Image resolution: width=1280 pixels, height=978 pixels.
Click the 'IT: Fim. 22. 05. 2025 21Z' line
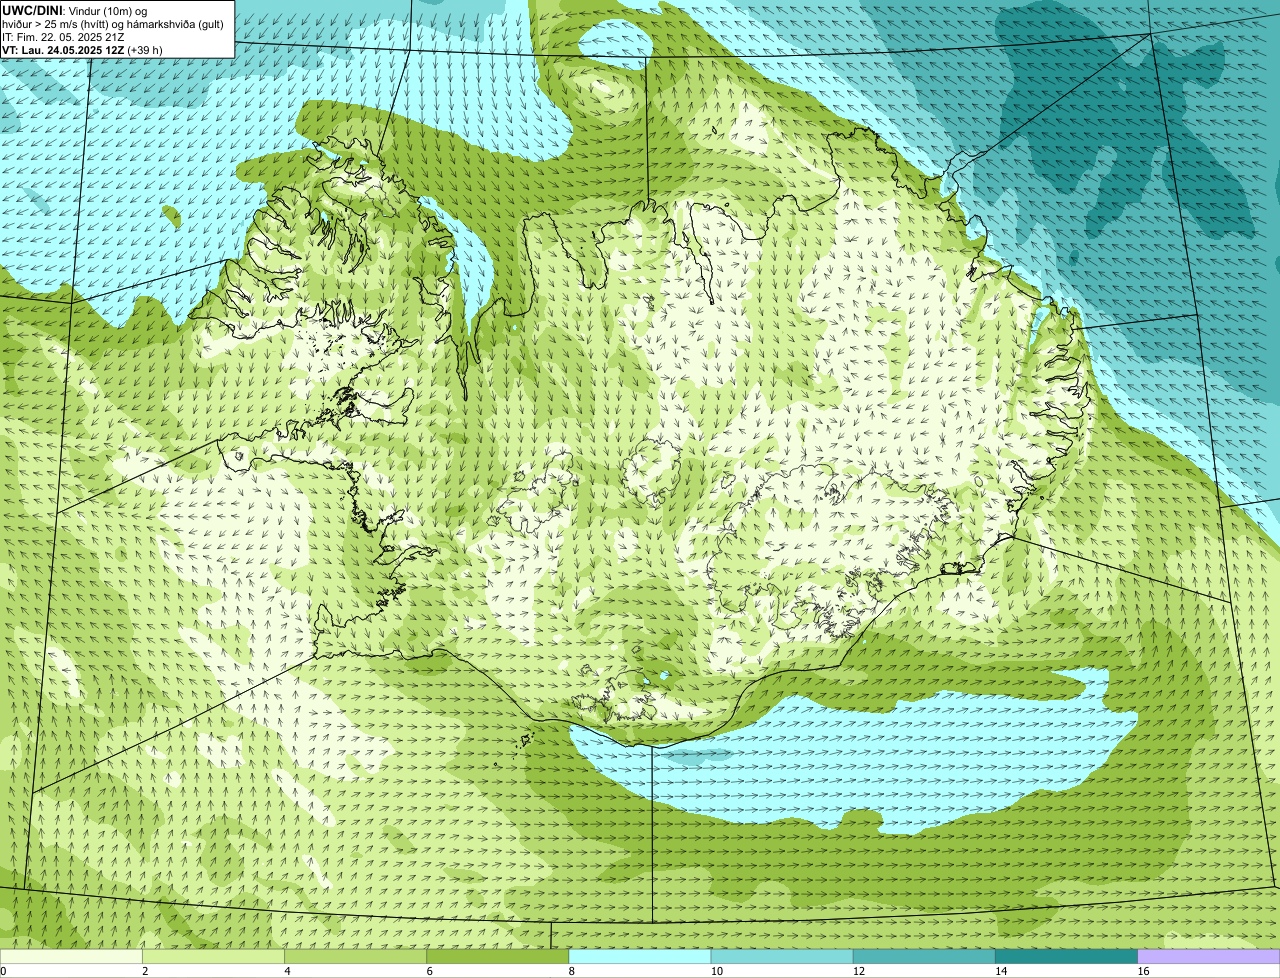[63, 37]
